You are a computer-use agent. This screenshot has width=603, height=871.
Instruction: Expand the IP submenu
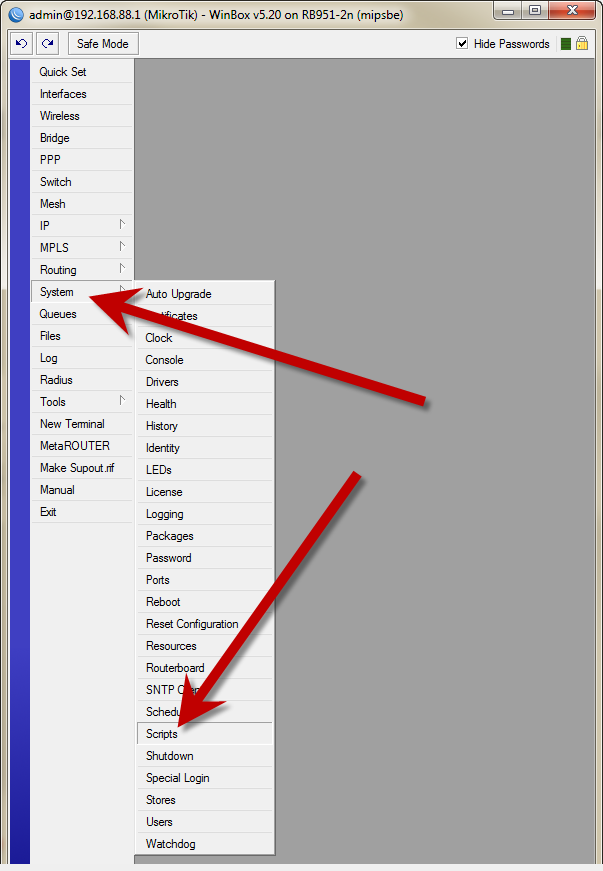[82, 226]
